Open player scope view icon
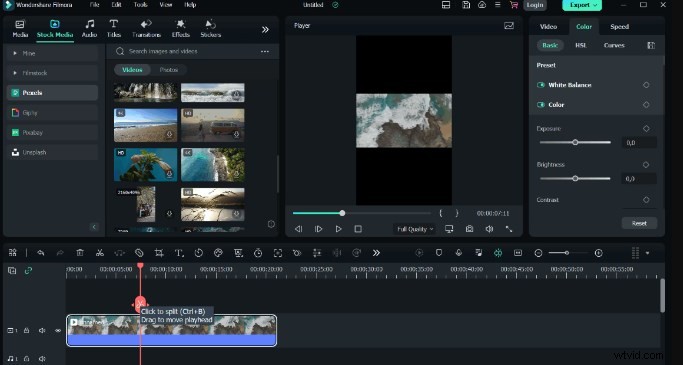This screenshot has width=683, height=365. pos(509,26)
